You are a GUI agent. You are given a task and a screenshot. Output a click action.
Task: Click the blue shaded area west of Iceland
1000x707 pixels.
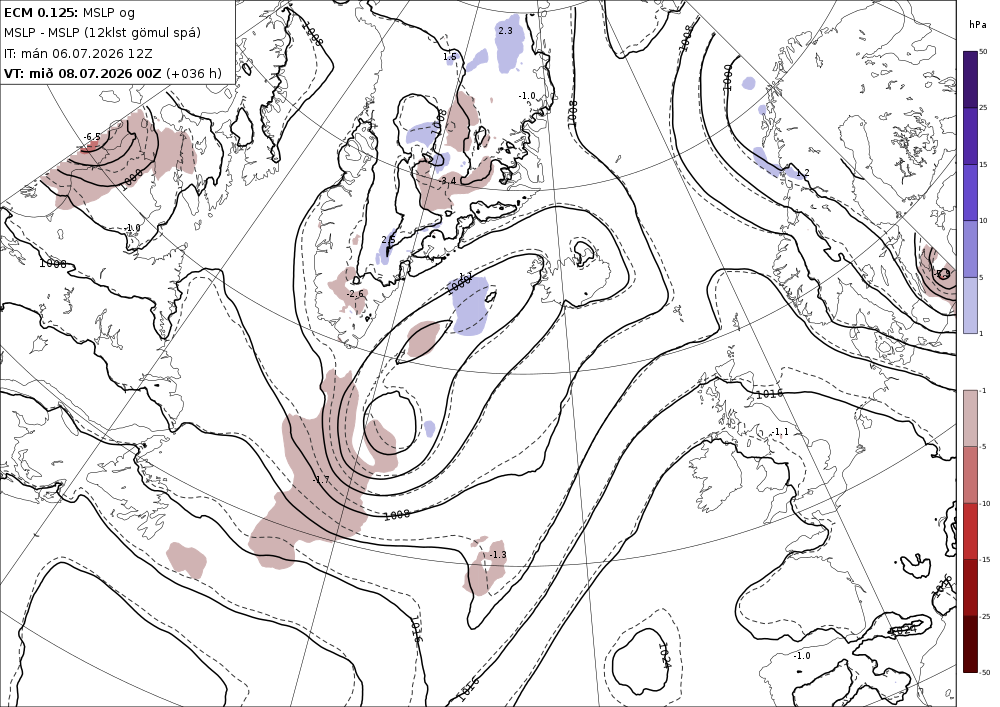[470, 305]
